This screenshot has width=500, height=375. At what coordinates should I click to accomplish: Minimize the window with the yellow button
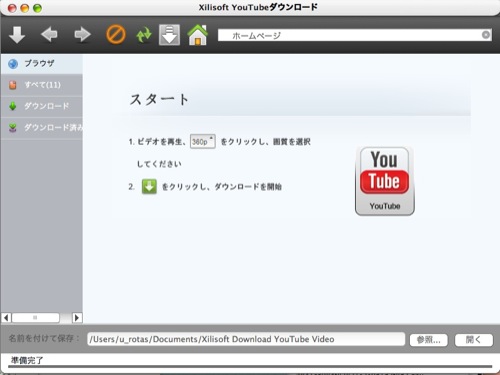coord(25,8)
